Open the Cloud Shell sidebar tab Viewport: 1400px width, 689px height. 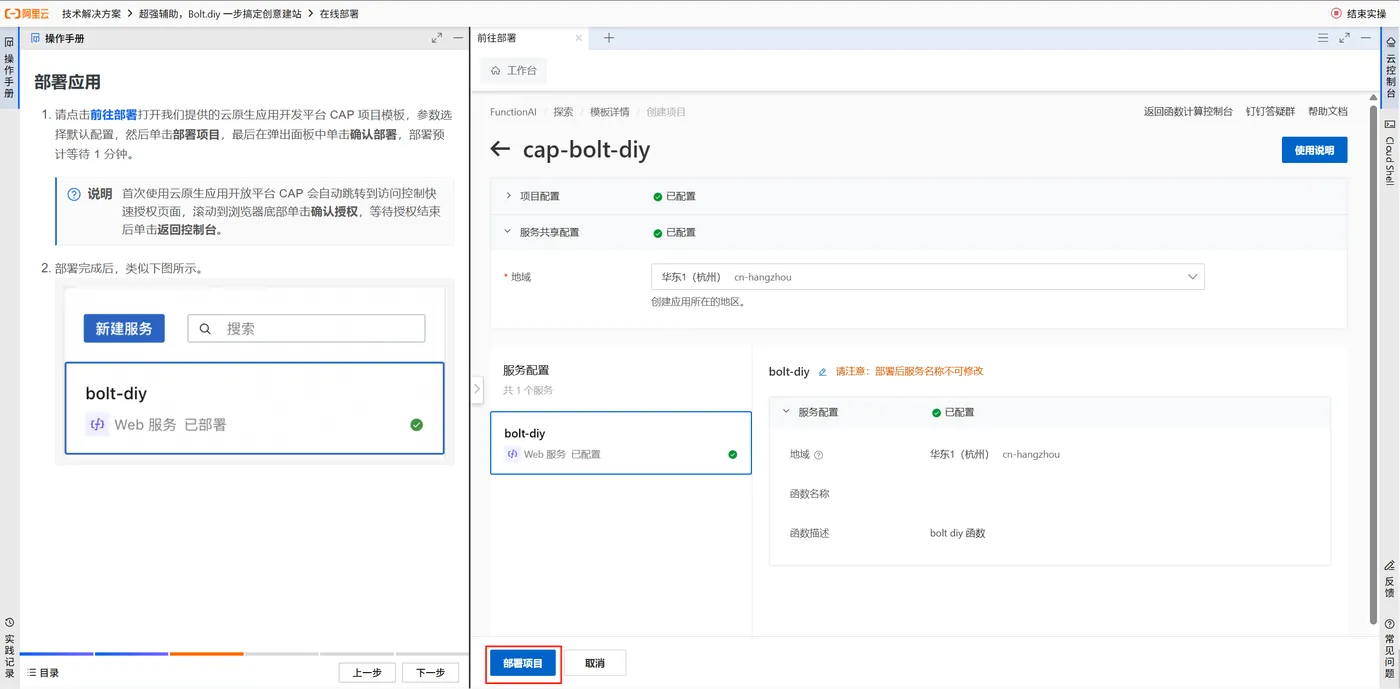1390,152
